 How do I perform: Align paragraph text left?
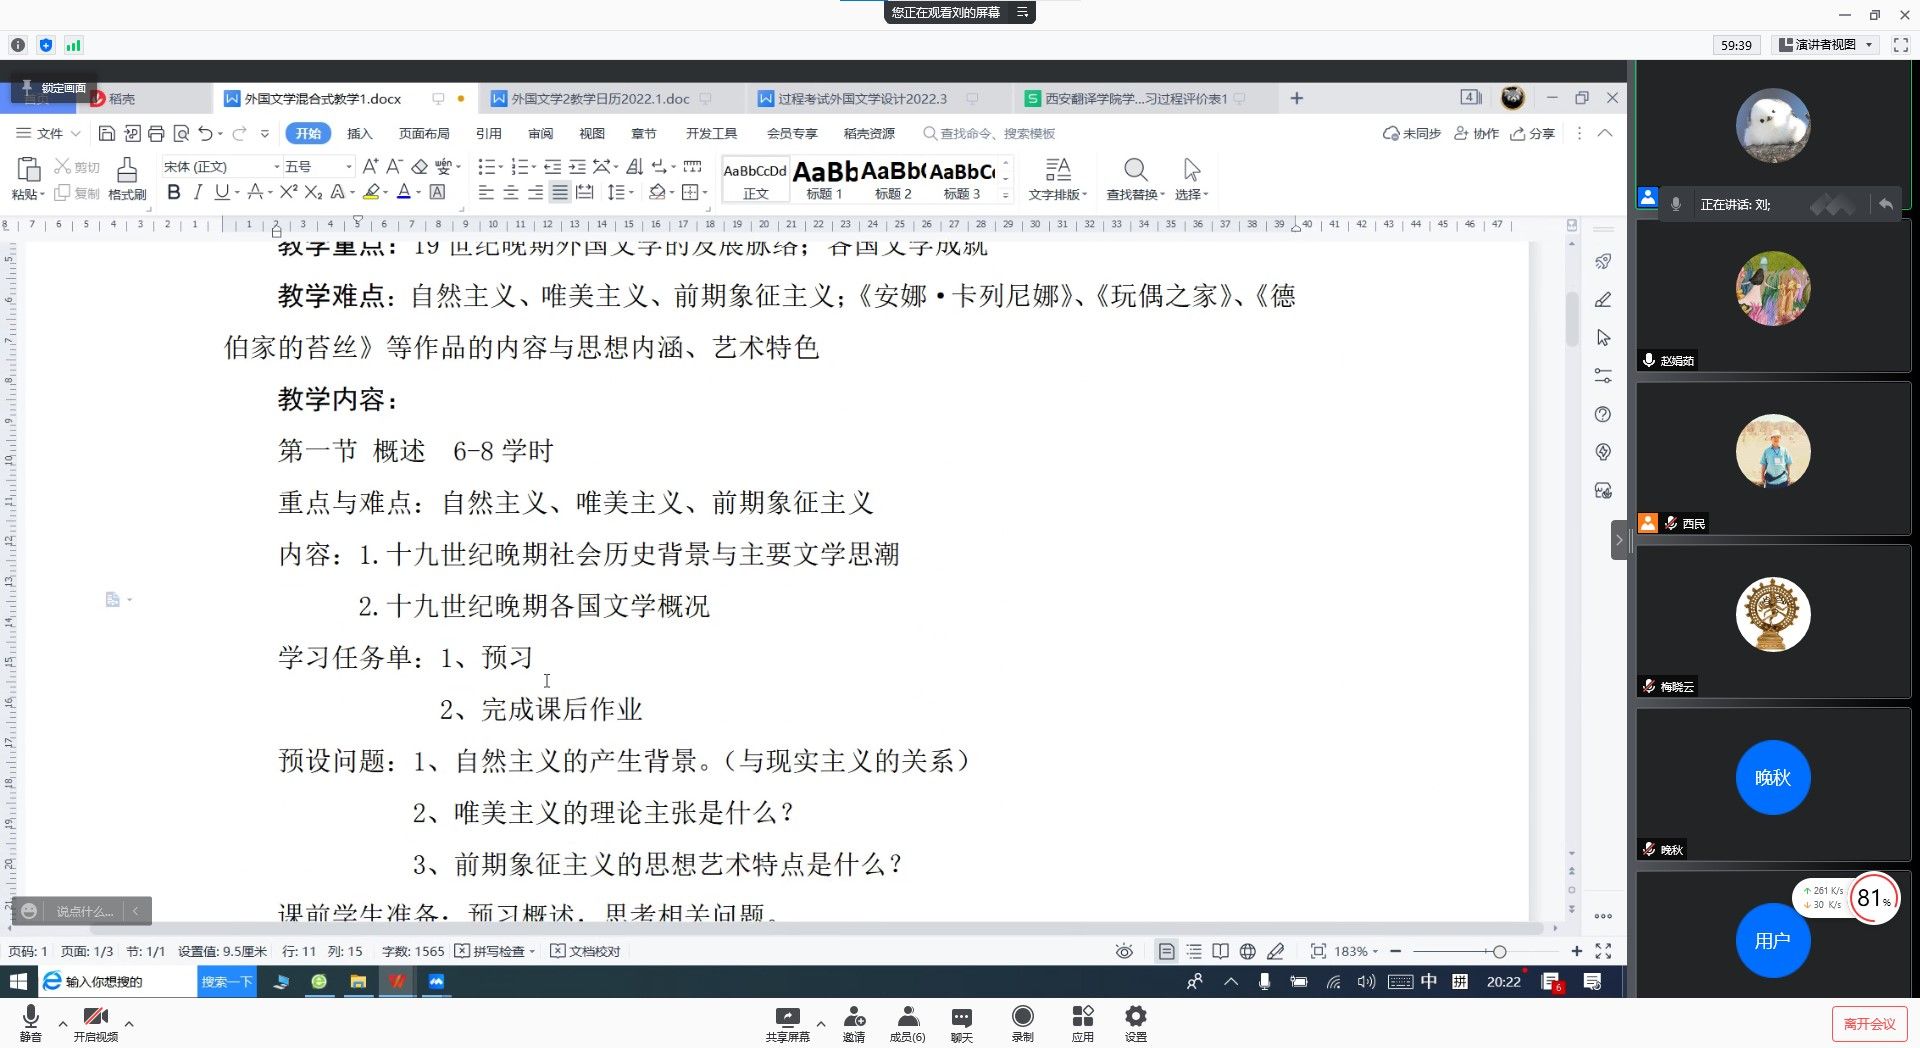486,192
